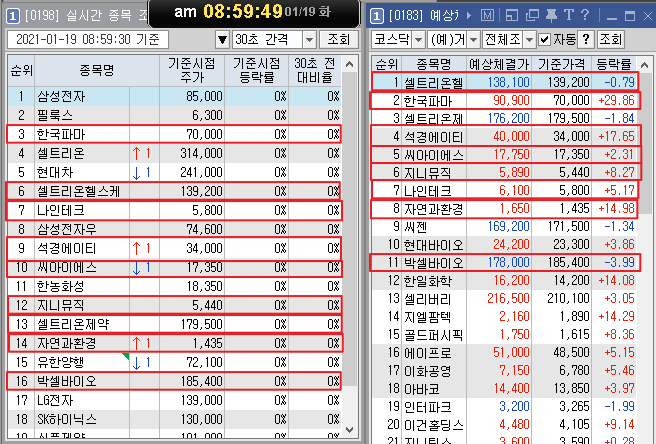Click the window layout icon in the 0183 title bar
Image resolution: width=656 pixels, height=444 pixels.
click(x=512, y=16)
